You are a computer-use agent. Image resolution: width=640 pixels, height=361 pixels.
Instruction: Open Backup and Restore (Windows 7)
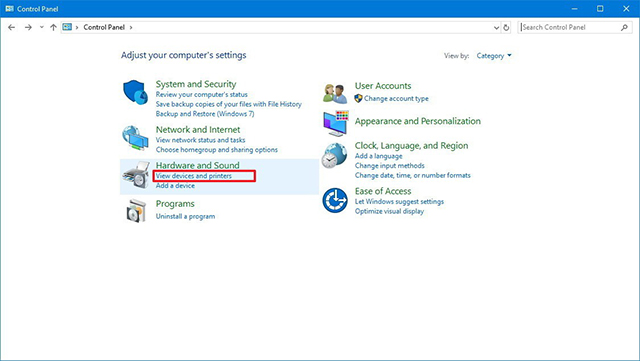(x=205, y=114)
